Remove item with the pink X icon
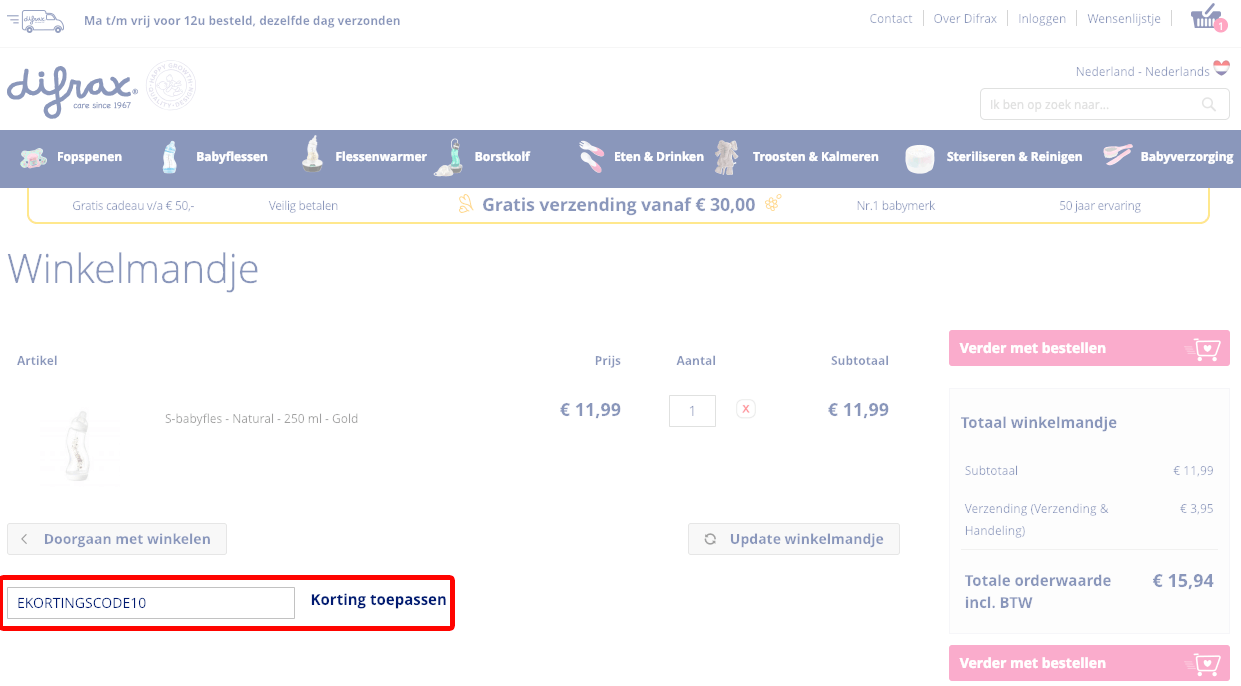The width and height of the screenshot is (1241, 686). tap(746, 409)
